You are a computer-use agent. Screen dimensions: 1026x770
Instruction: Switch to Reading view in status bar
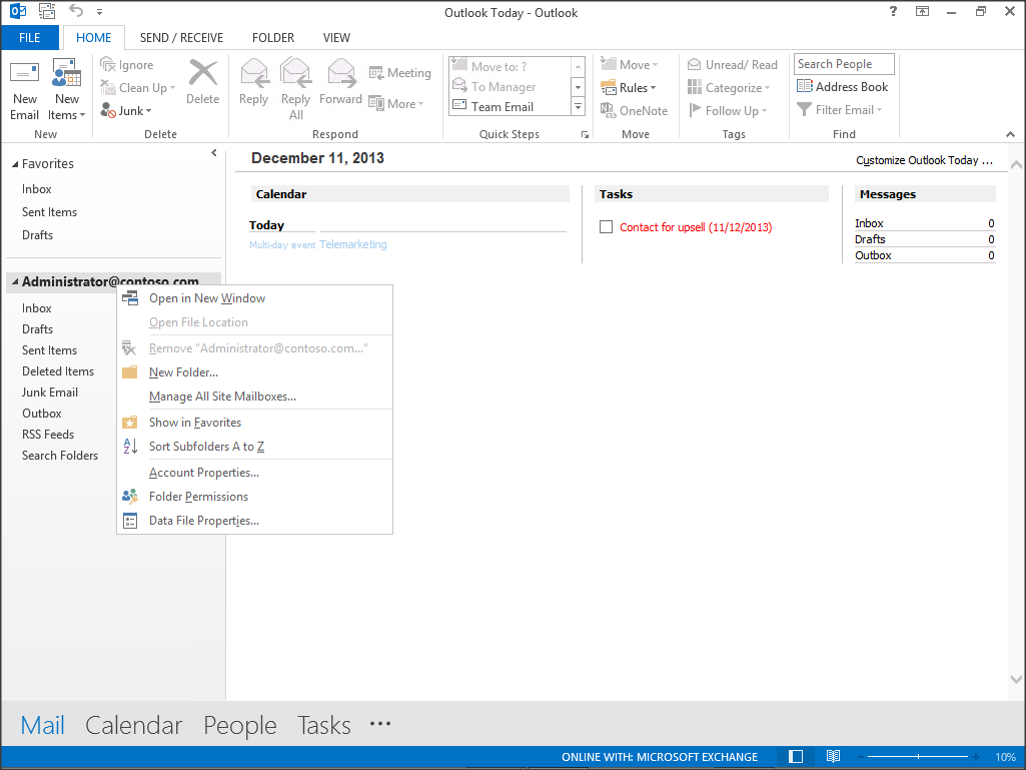833,757
